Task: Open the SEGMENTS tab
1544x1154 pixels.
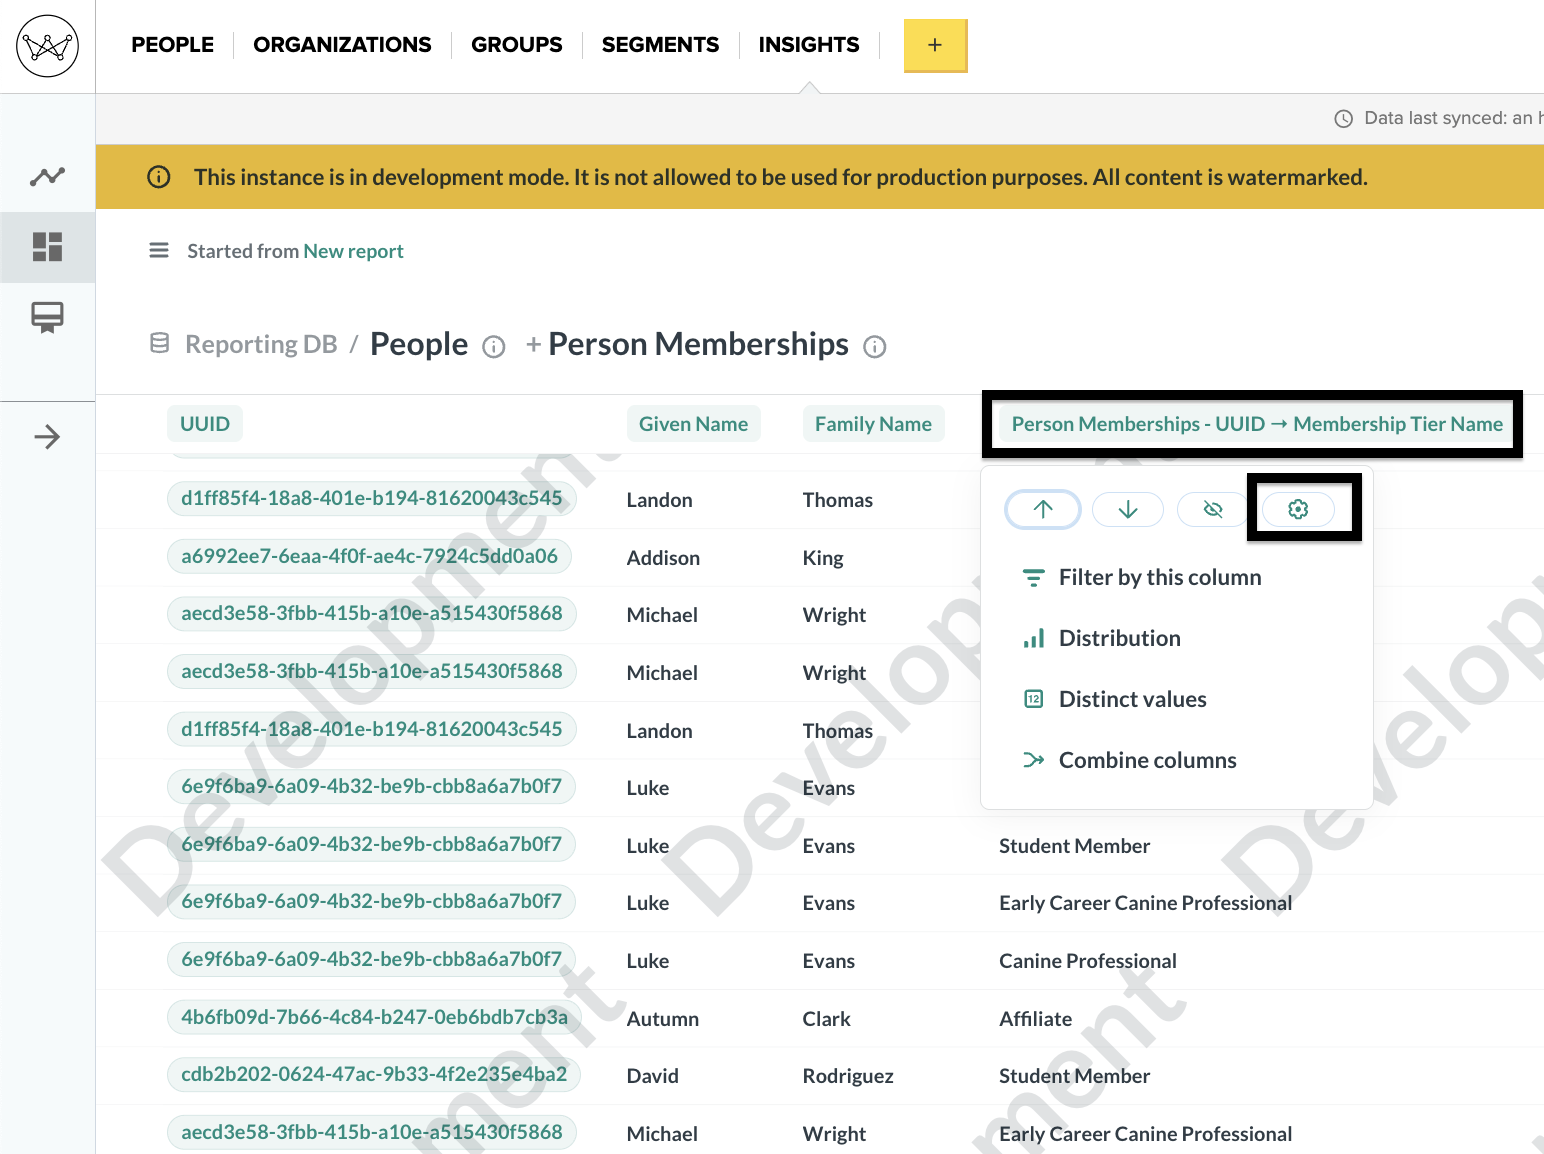Action: (x=660, y=45)
